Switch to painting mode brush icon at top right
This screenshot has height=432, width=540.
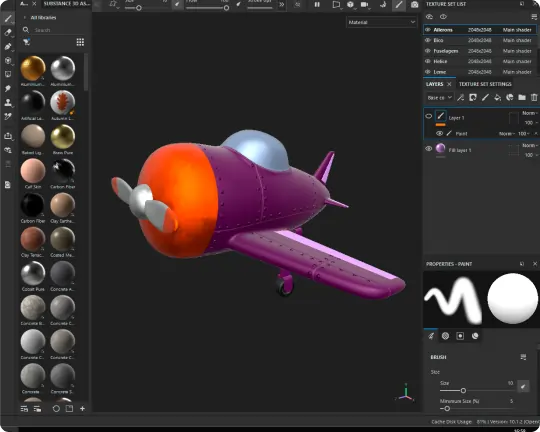point(398,4)
